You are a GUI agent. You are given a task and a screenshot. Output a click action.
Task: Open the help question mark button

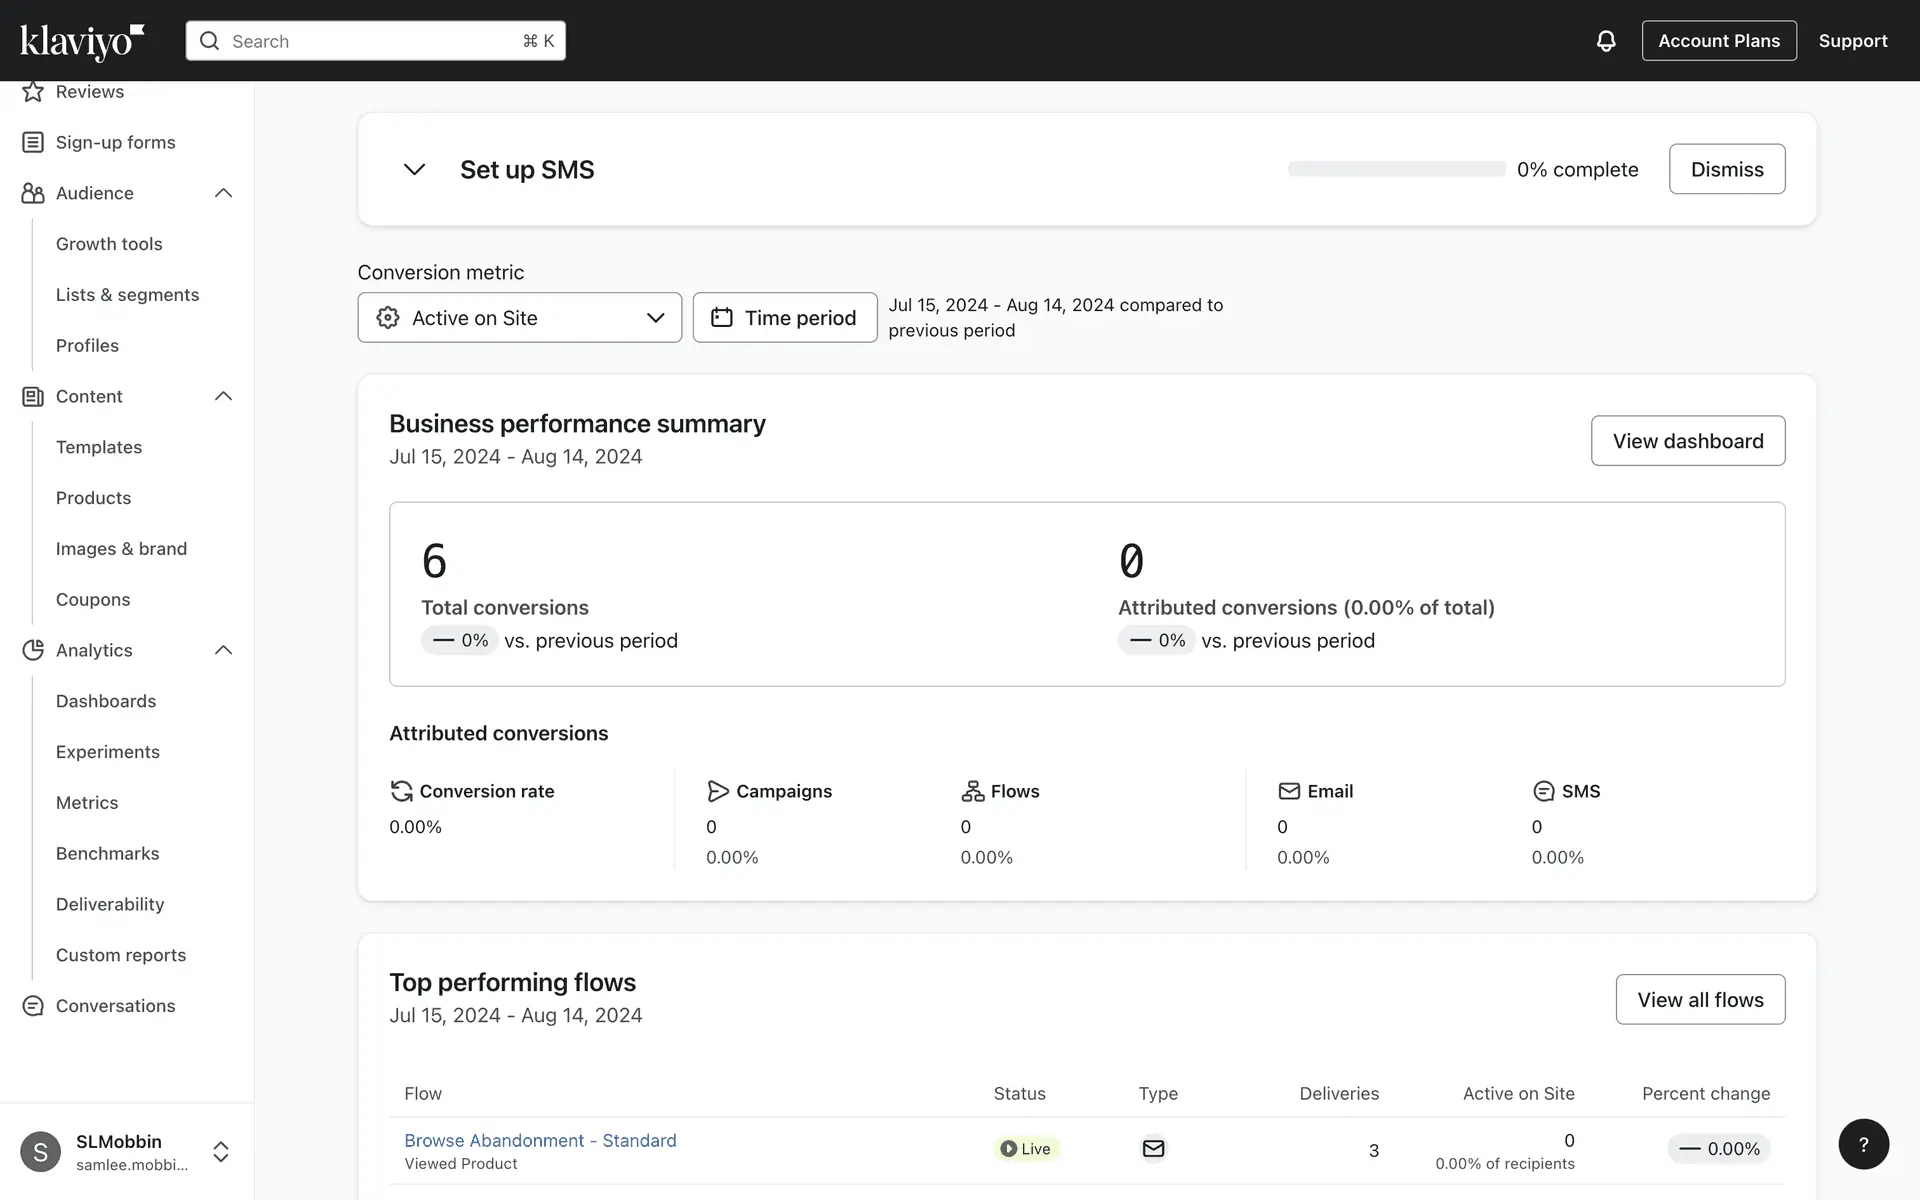click(1863, 1144)
